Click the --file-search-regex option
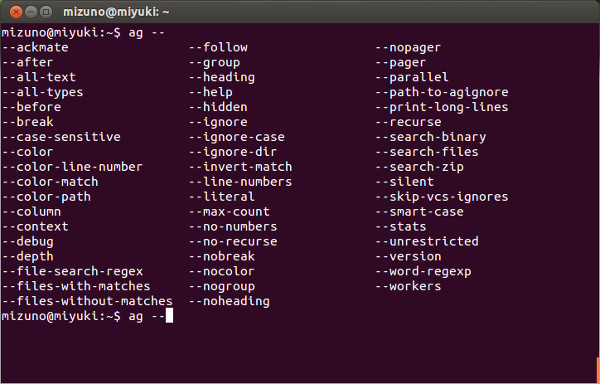This screenshot has height=384, width=600. coord(72,271)
